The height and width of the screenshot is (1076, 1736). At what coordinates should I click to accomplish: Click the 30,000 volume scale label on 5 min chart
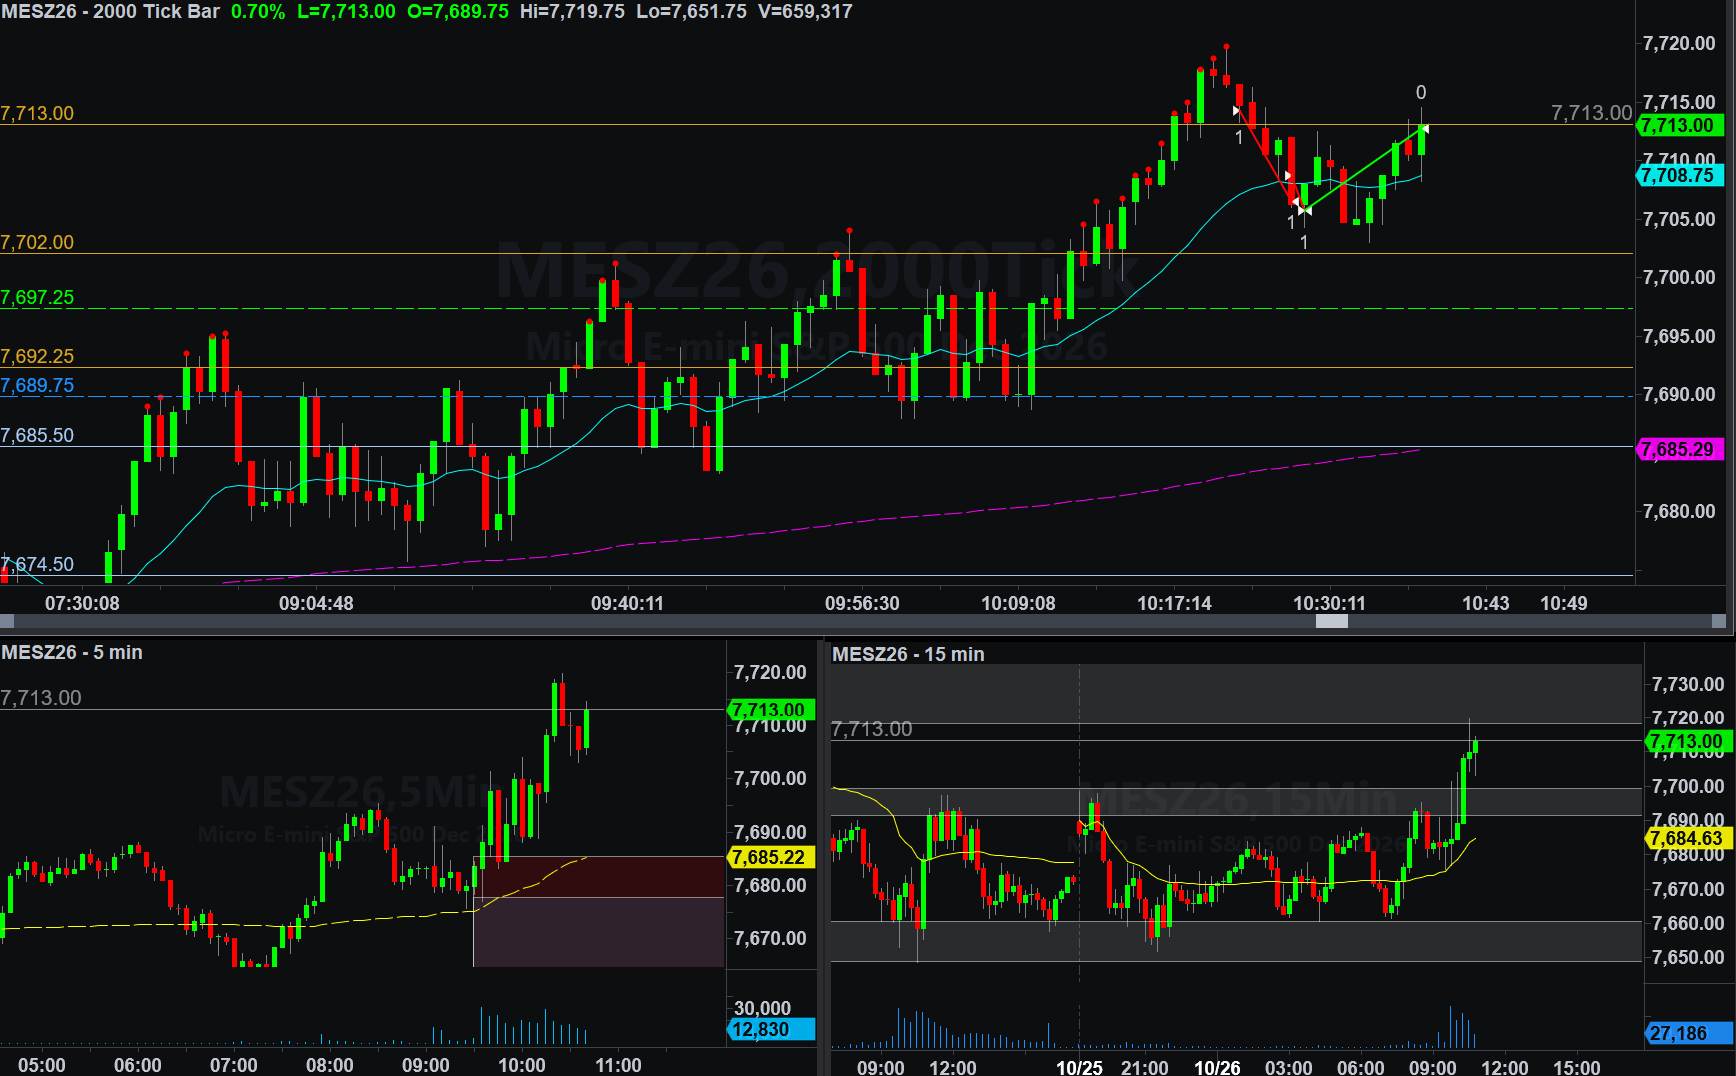coord(762,1008)
